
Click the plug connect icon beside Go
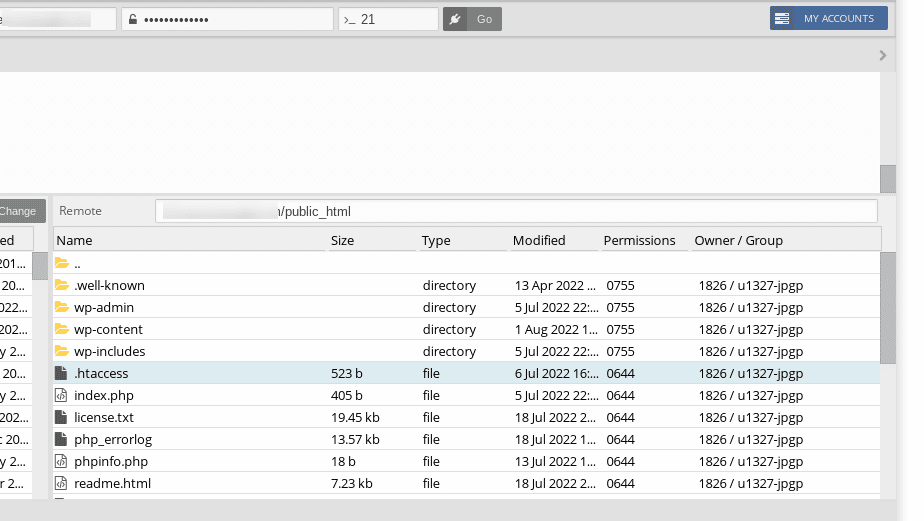pos(455,19)
